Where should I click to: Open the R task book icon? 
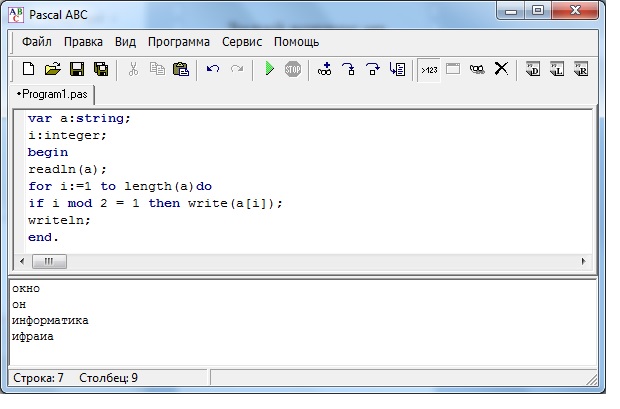[581, 69]
